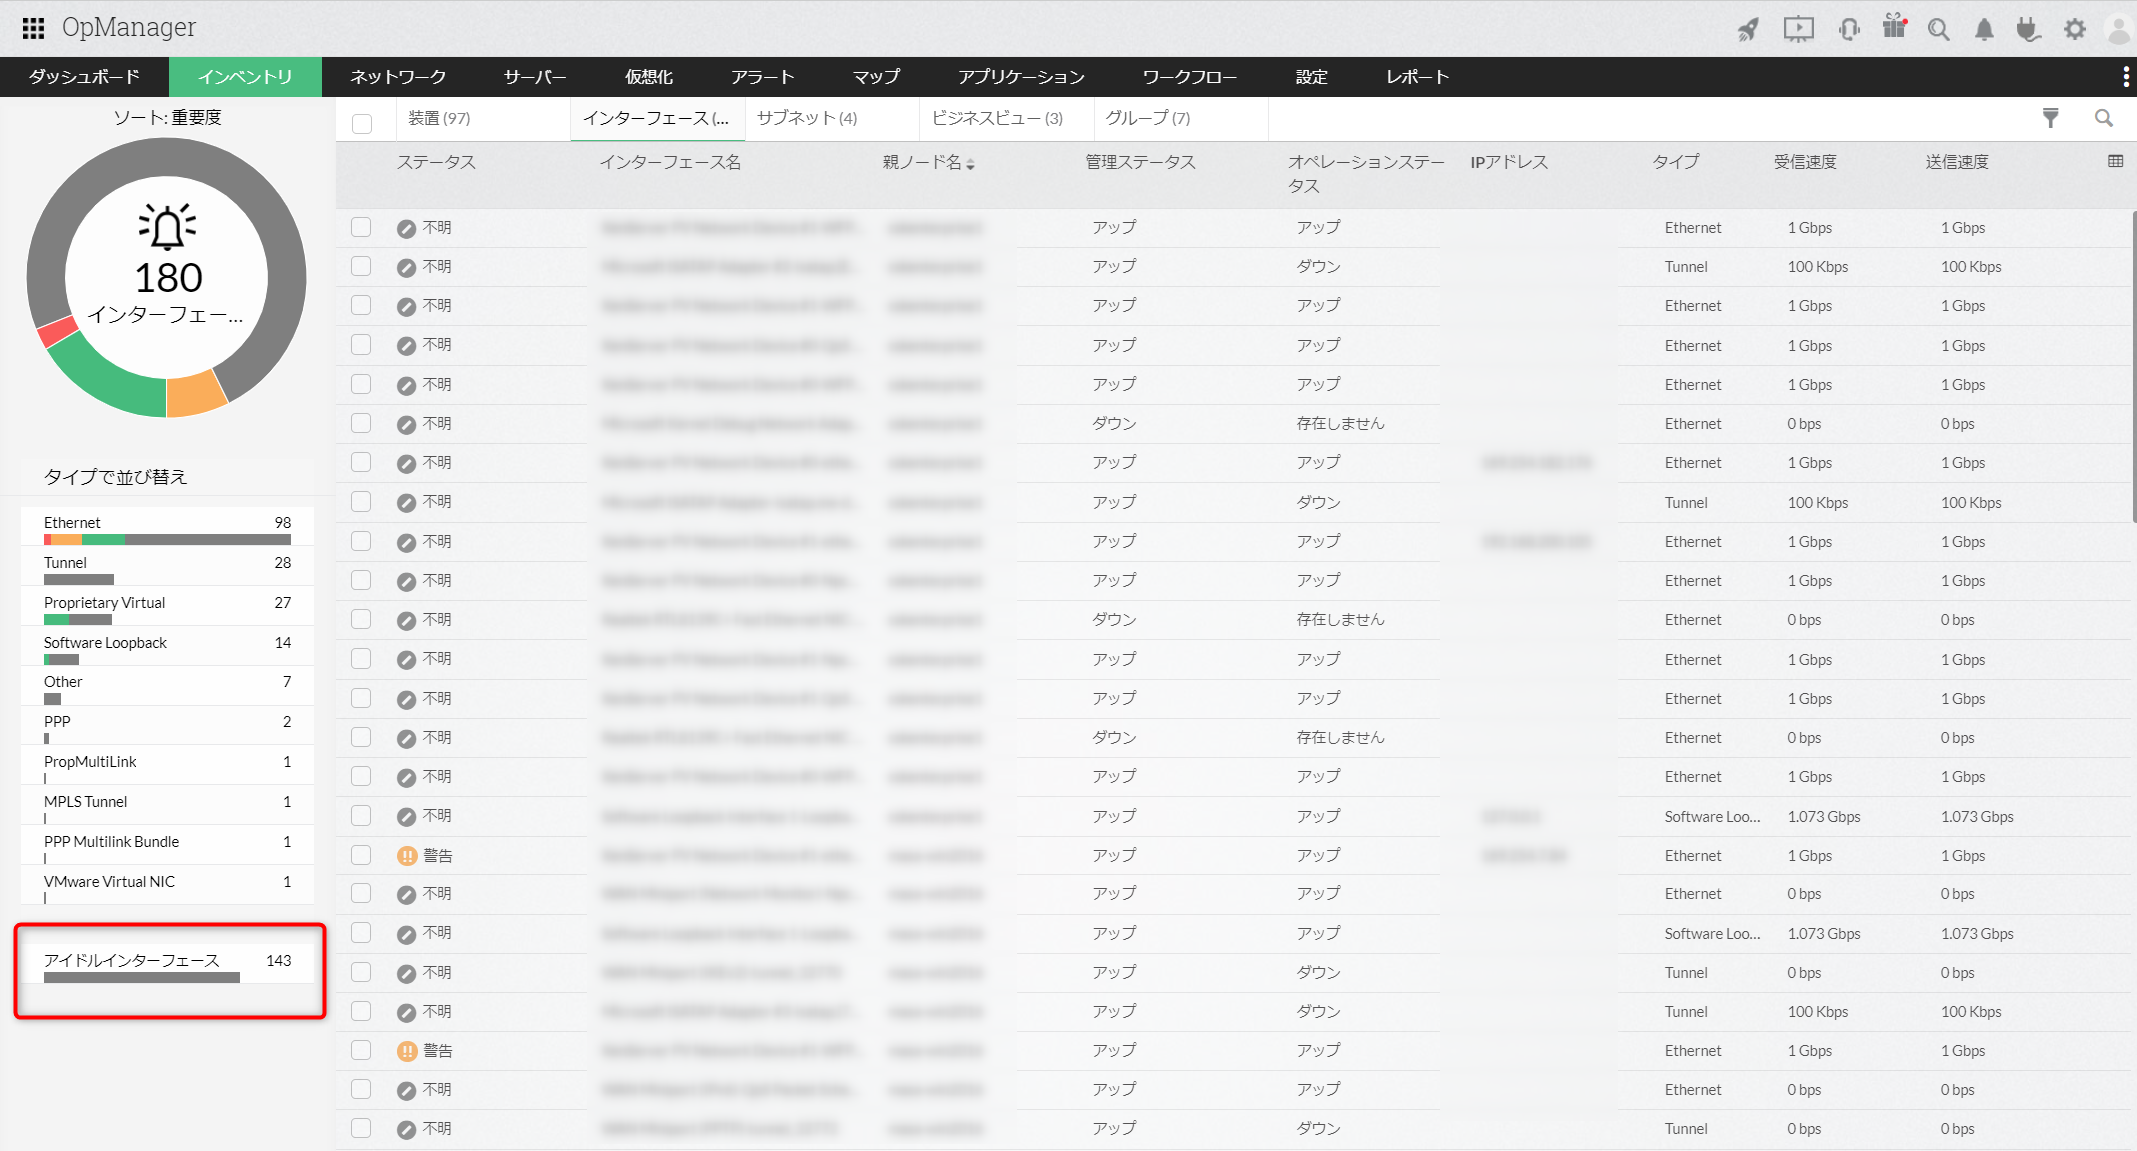The image size is (2137, 1151).
Task: Switch to the 装置 (97) tab
Action: coord(439,118)
